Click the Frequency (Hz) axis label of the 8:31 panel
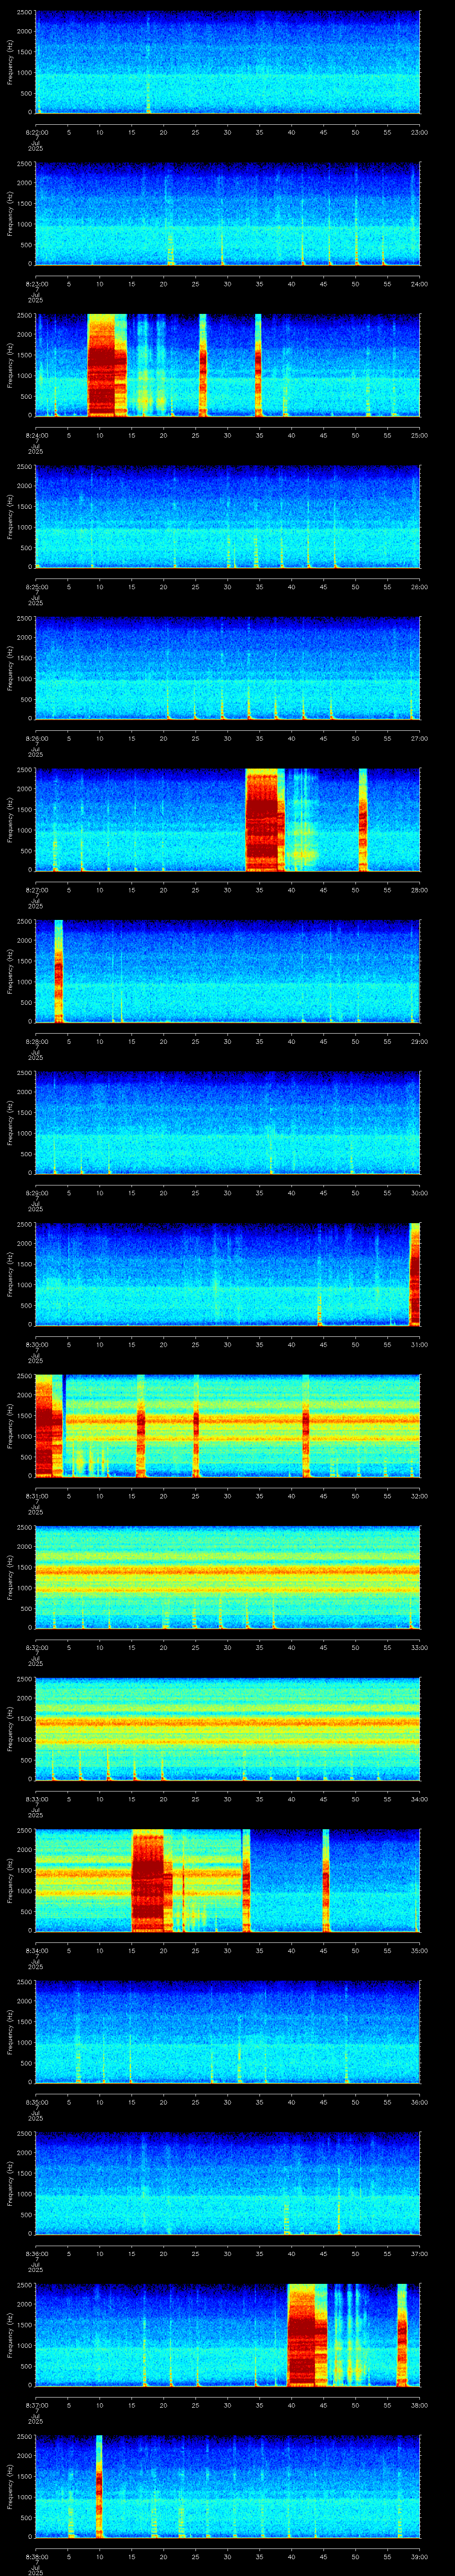Screen dimensions: 455x2576 [x=10, y=1426]
